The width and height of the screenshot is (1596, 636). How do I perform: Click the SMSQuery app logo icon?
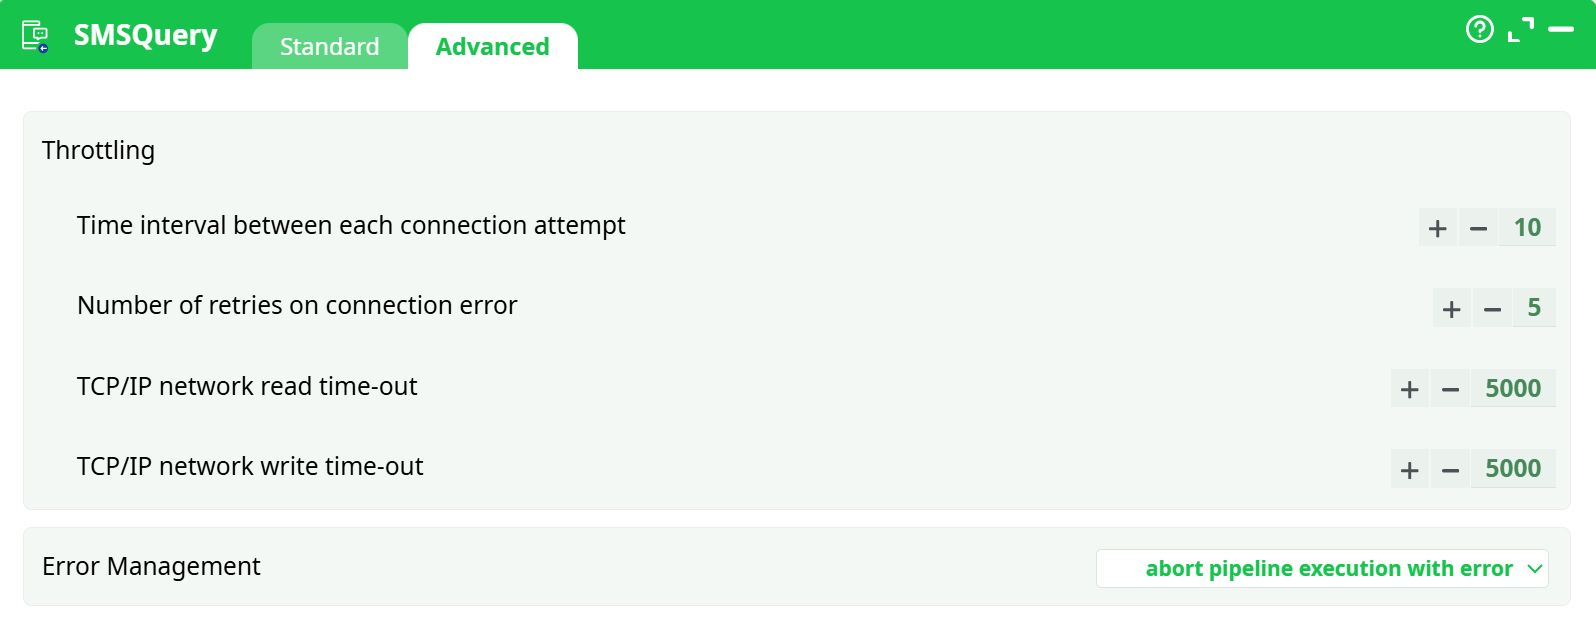(35, 36)
